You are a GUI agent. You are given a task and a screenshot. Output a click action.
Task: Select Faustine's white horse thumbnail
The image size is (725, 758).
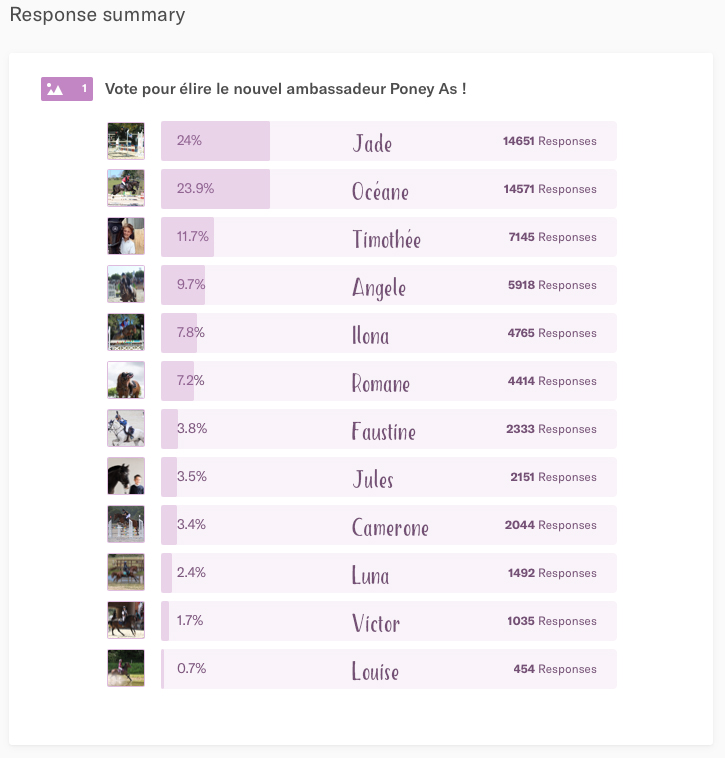point(126,428)
